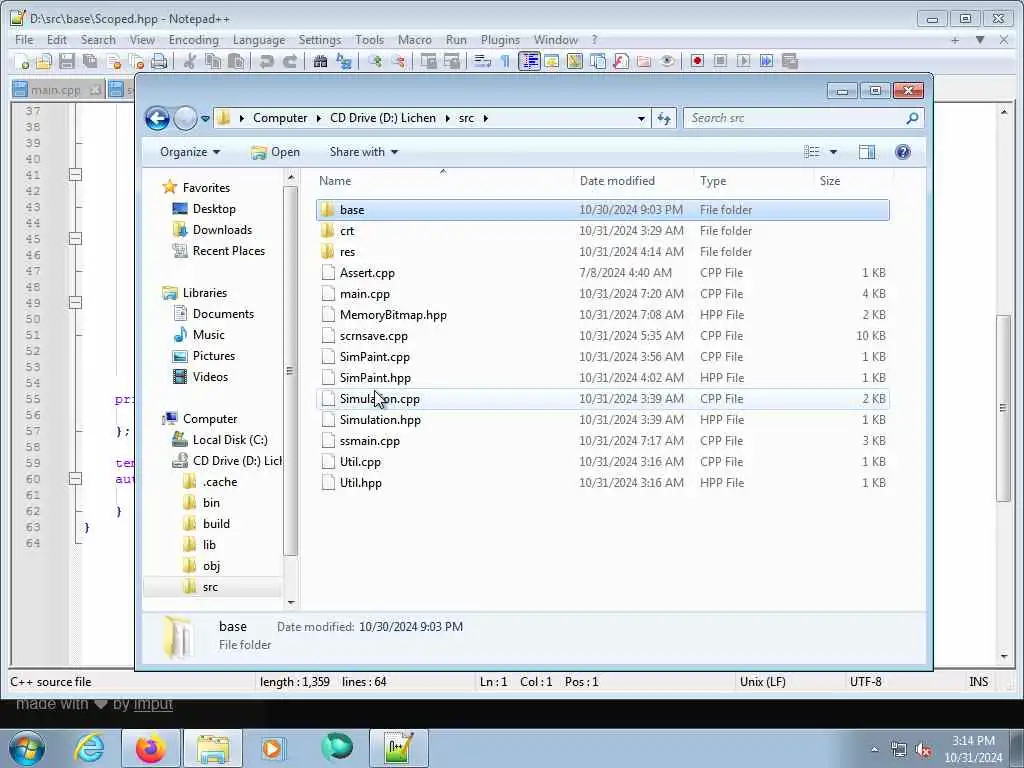Toggle the indent guide icon in Notepad++
1024x768 pixels.
pyautogui.click(x=528, y=61)
